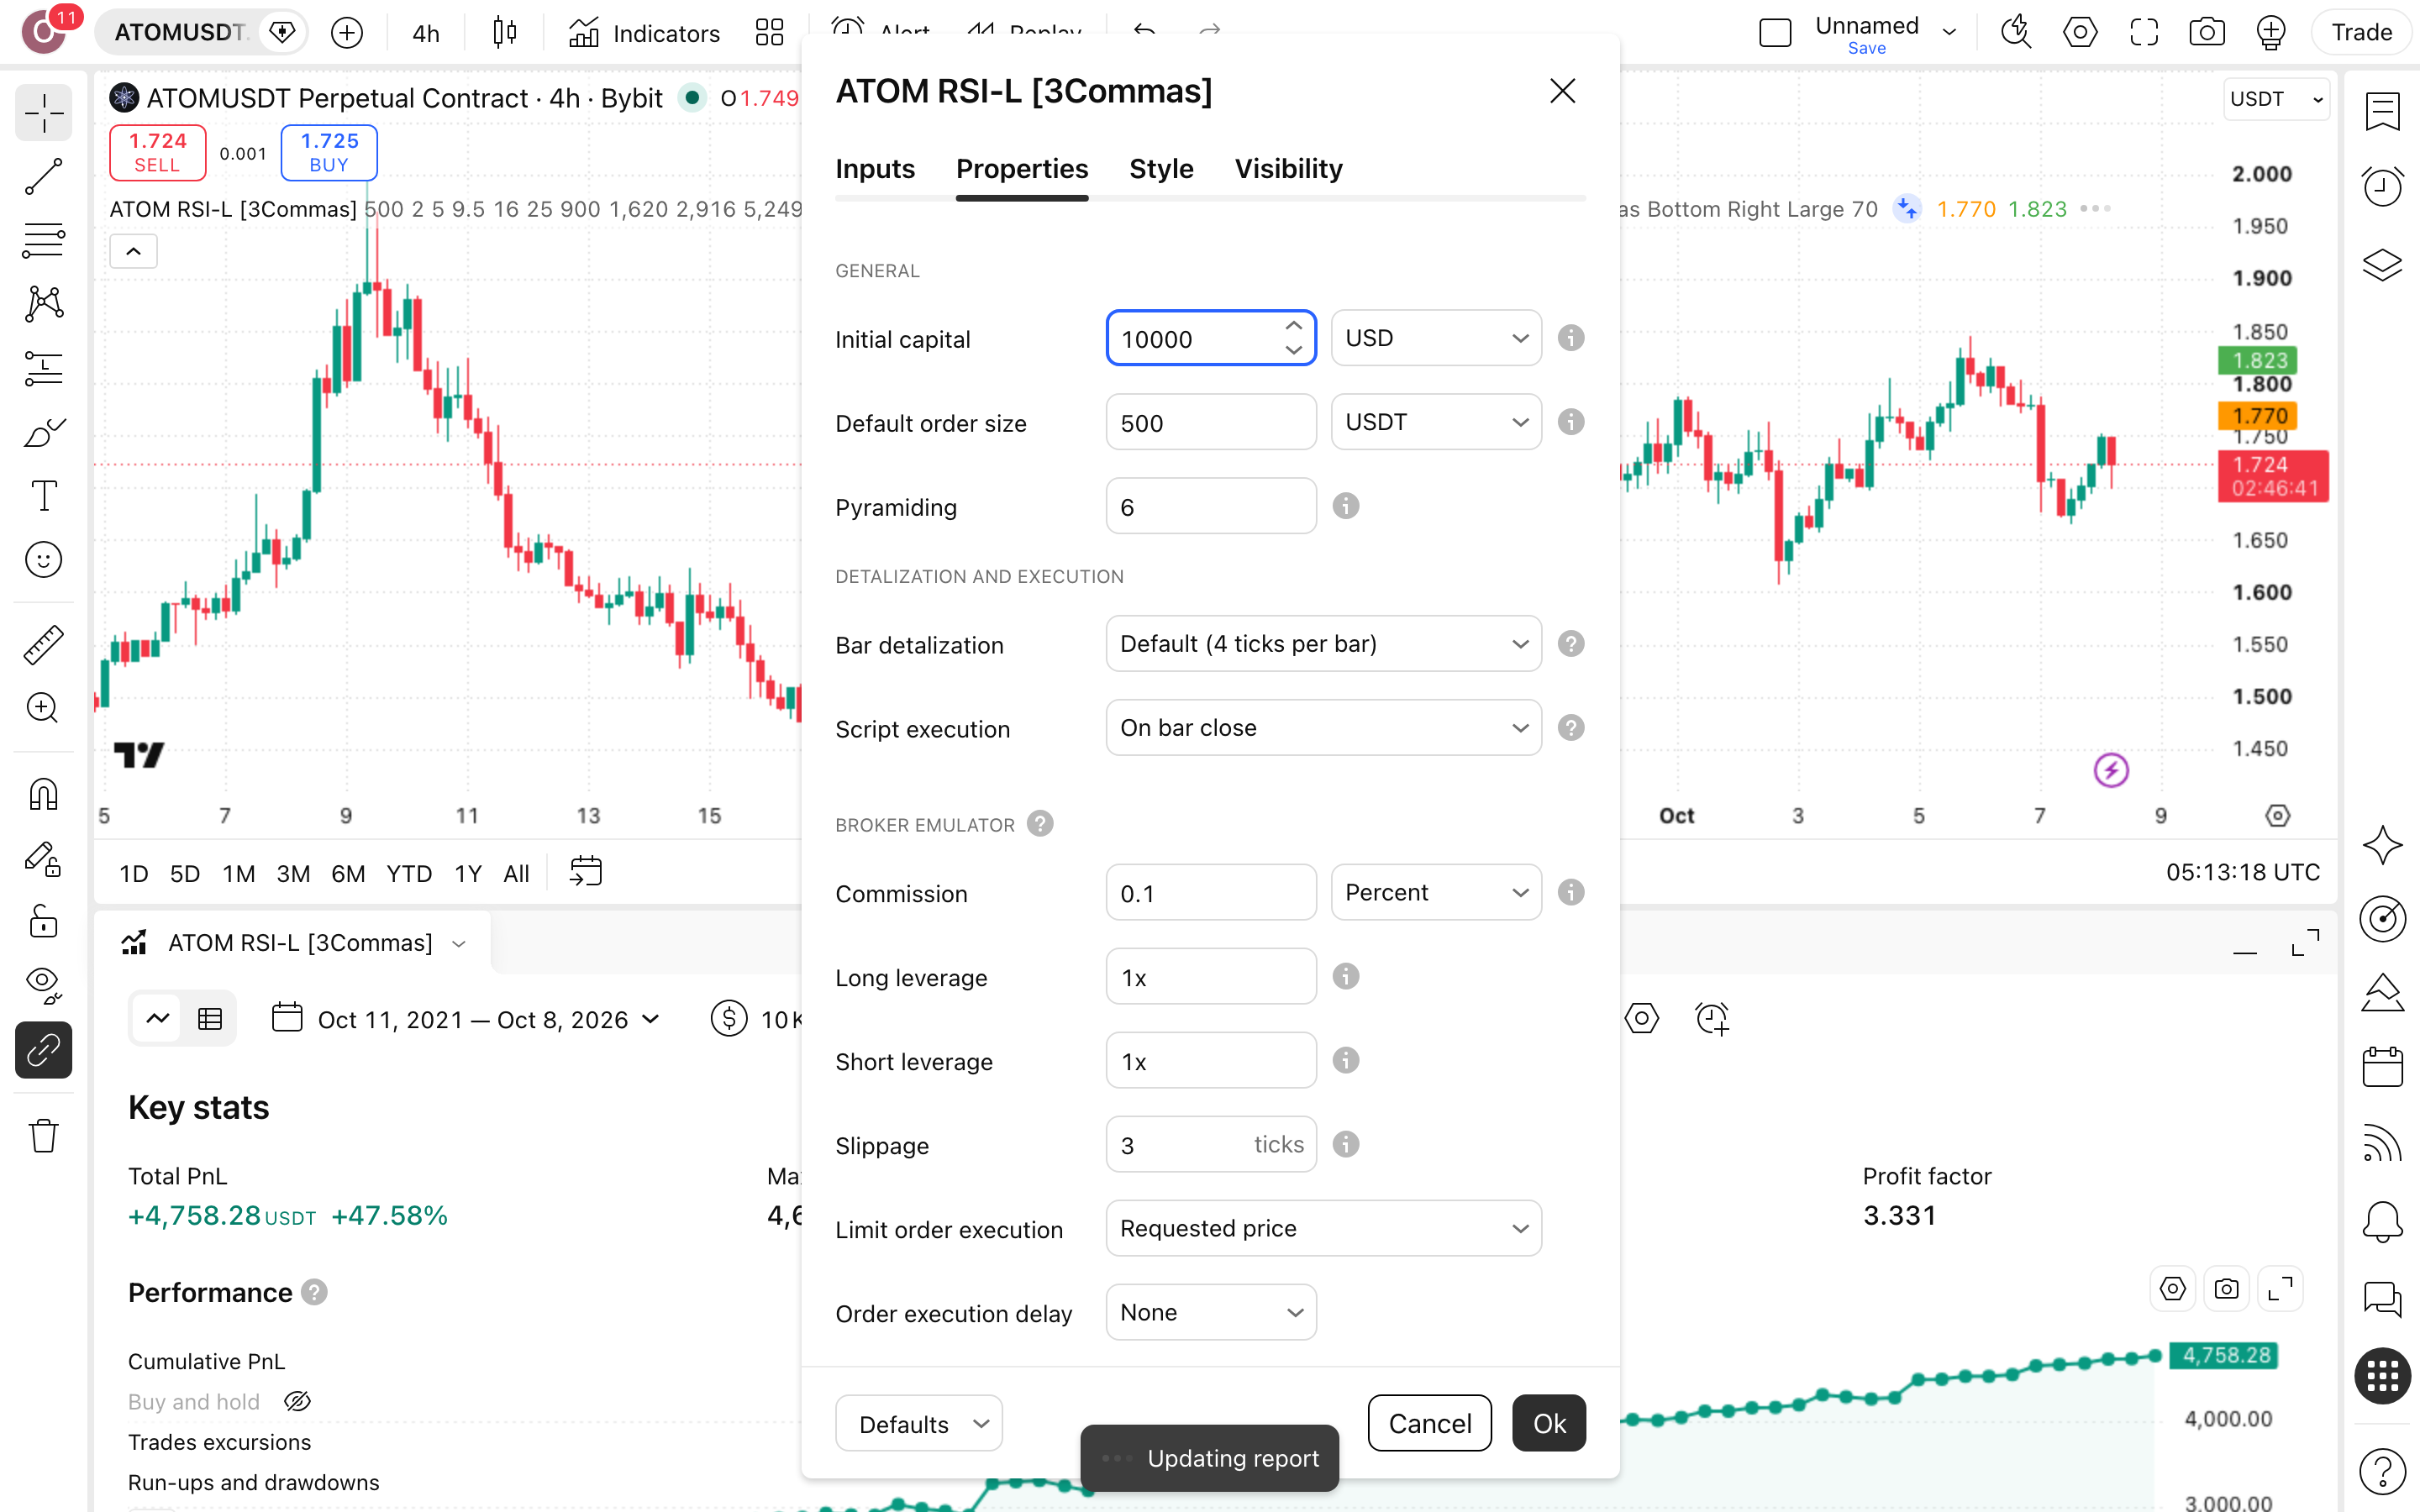Activate the ruler measure tool
The width and height of the screenshot is (2420, 1512).
click(x=43, y=645)
